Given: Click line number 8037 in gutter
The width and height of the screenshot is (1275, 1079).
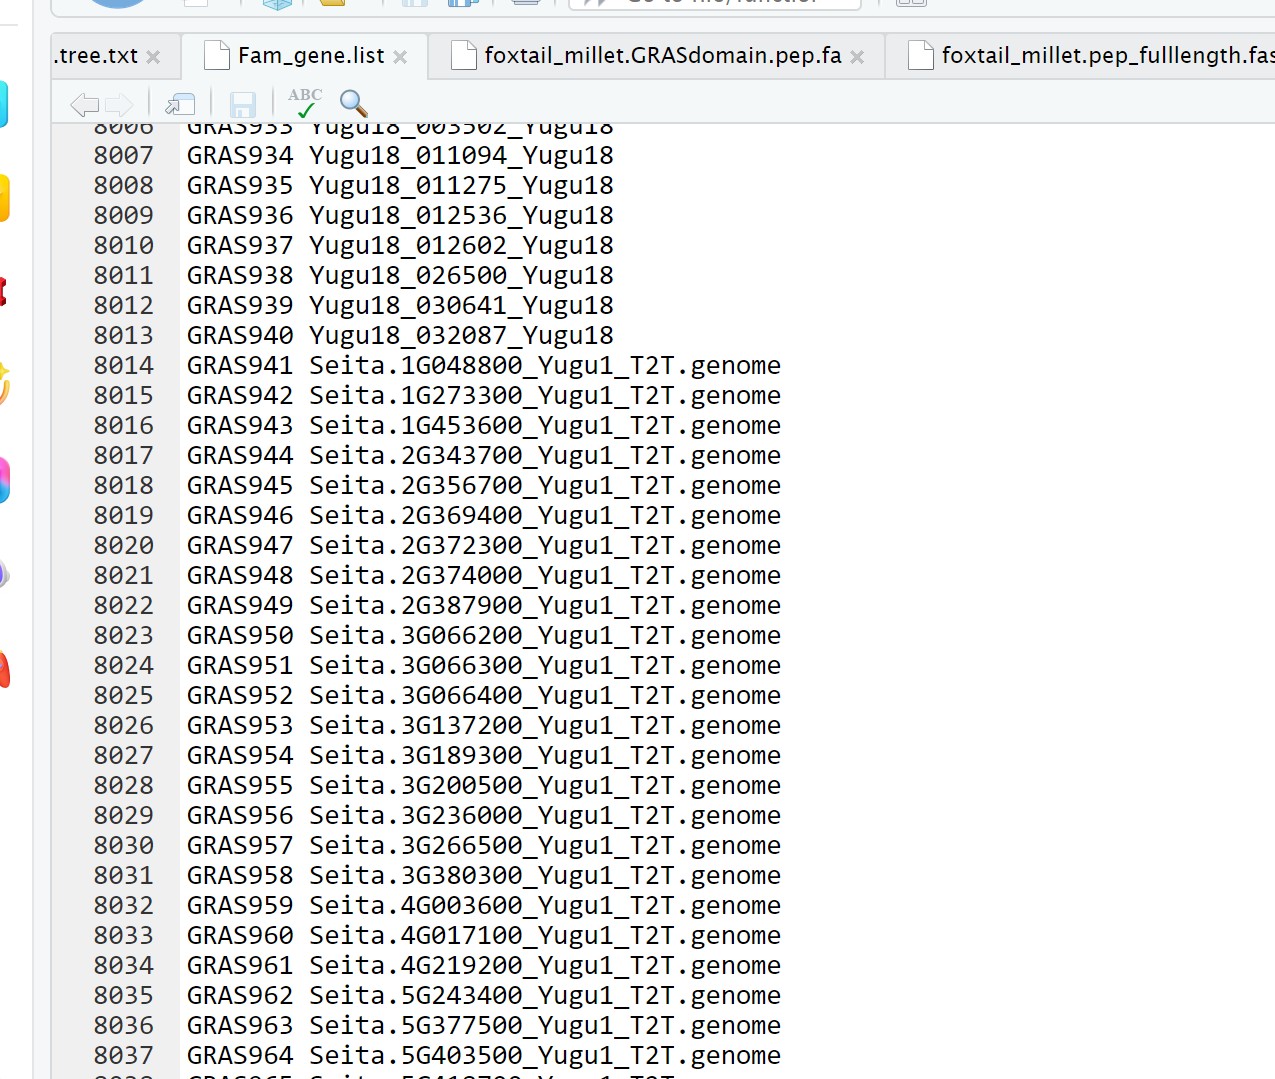Looking at the screenshot, I should point(124,1056).
